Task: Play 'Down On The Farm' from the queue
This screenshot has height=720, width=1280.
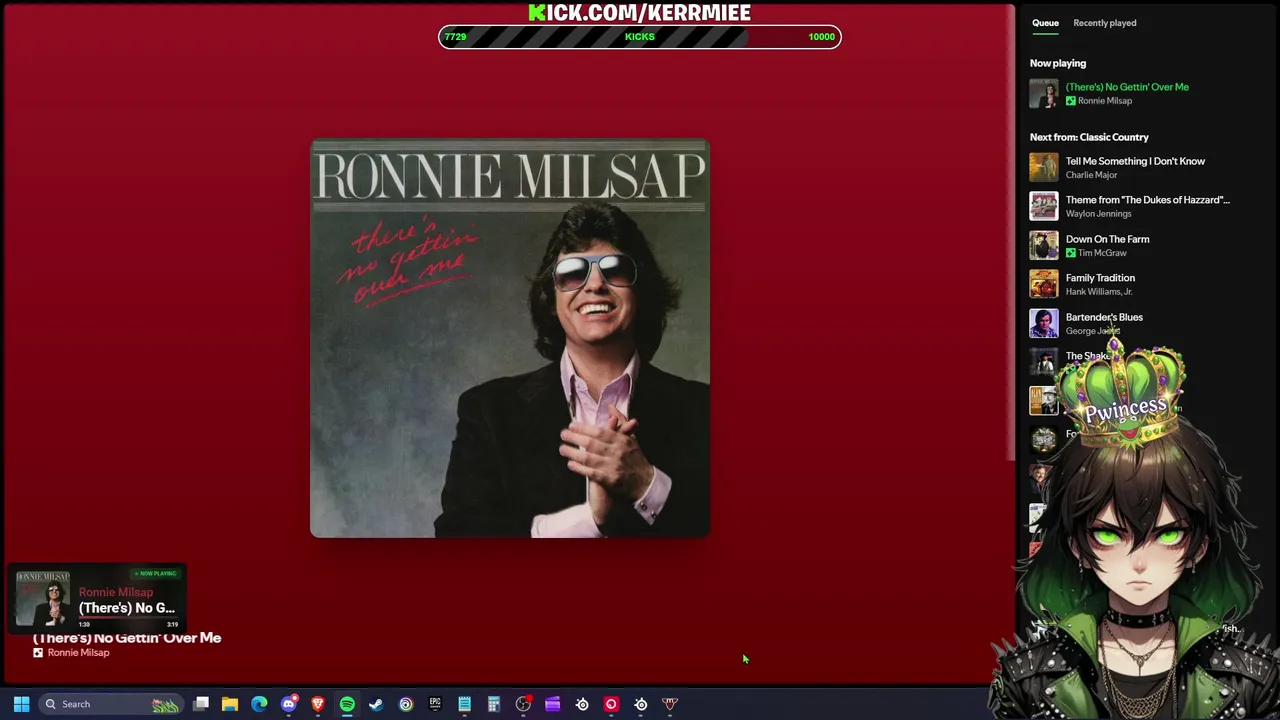Action: tap(1107, 239)
